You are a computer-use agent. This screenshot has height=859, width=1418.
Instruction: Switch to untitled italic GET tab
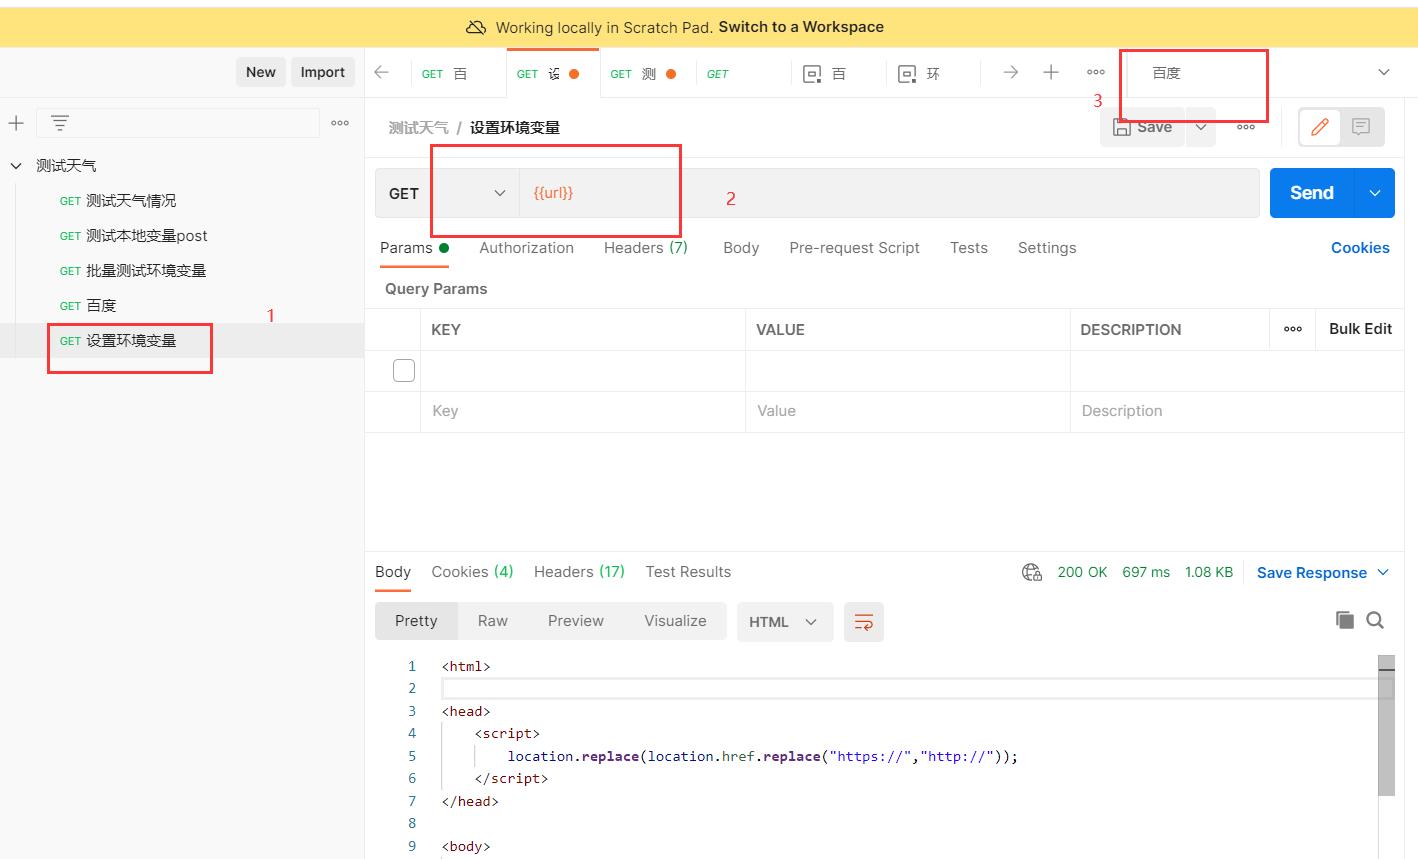741,73
